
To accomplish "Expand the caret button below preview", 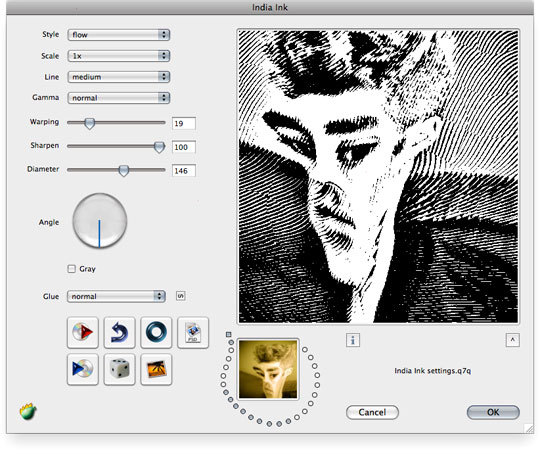I will click(512, 340).
